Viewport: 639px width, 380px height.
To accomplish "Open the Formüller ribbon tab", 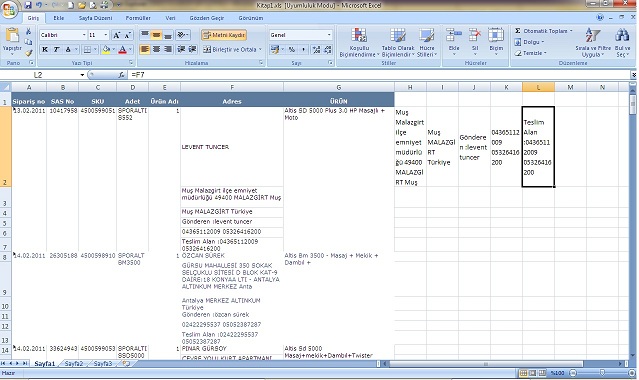I will 138,18.
